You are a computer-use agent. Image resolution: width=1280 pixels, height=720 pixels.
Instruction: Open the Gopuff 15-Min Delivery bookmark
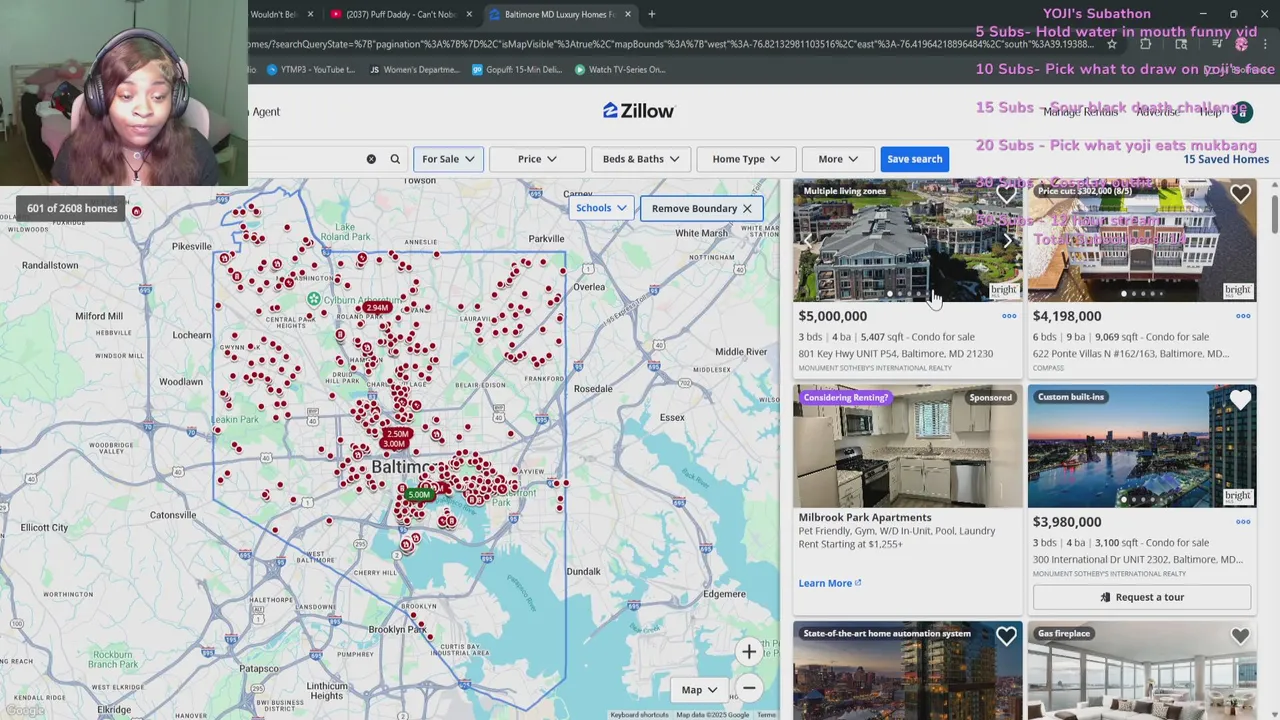point(518,70)
